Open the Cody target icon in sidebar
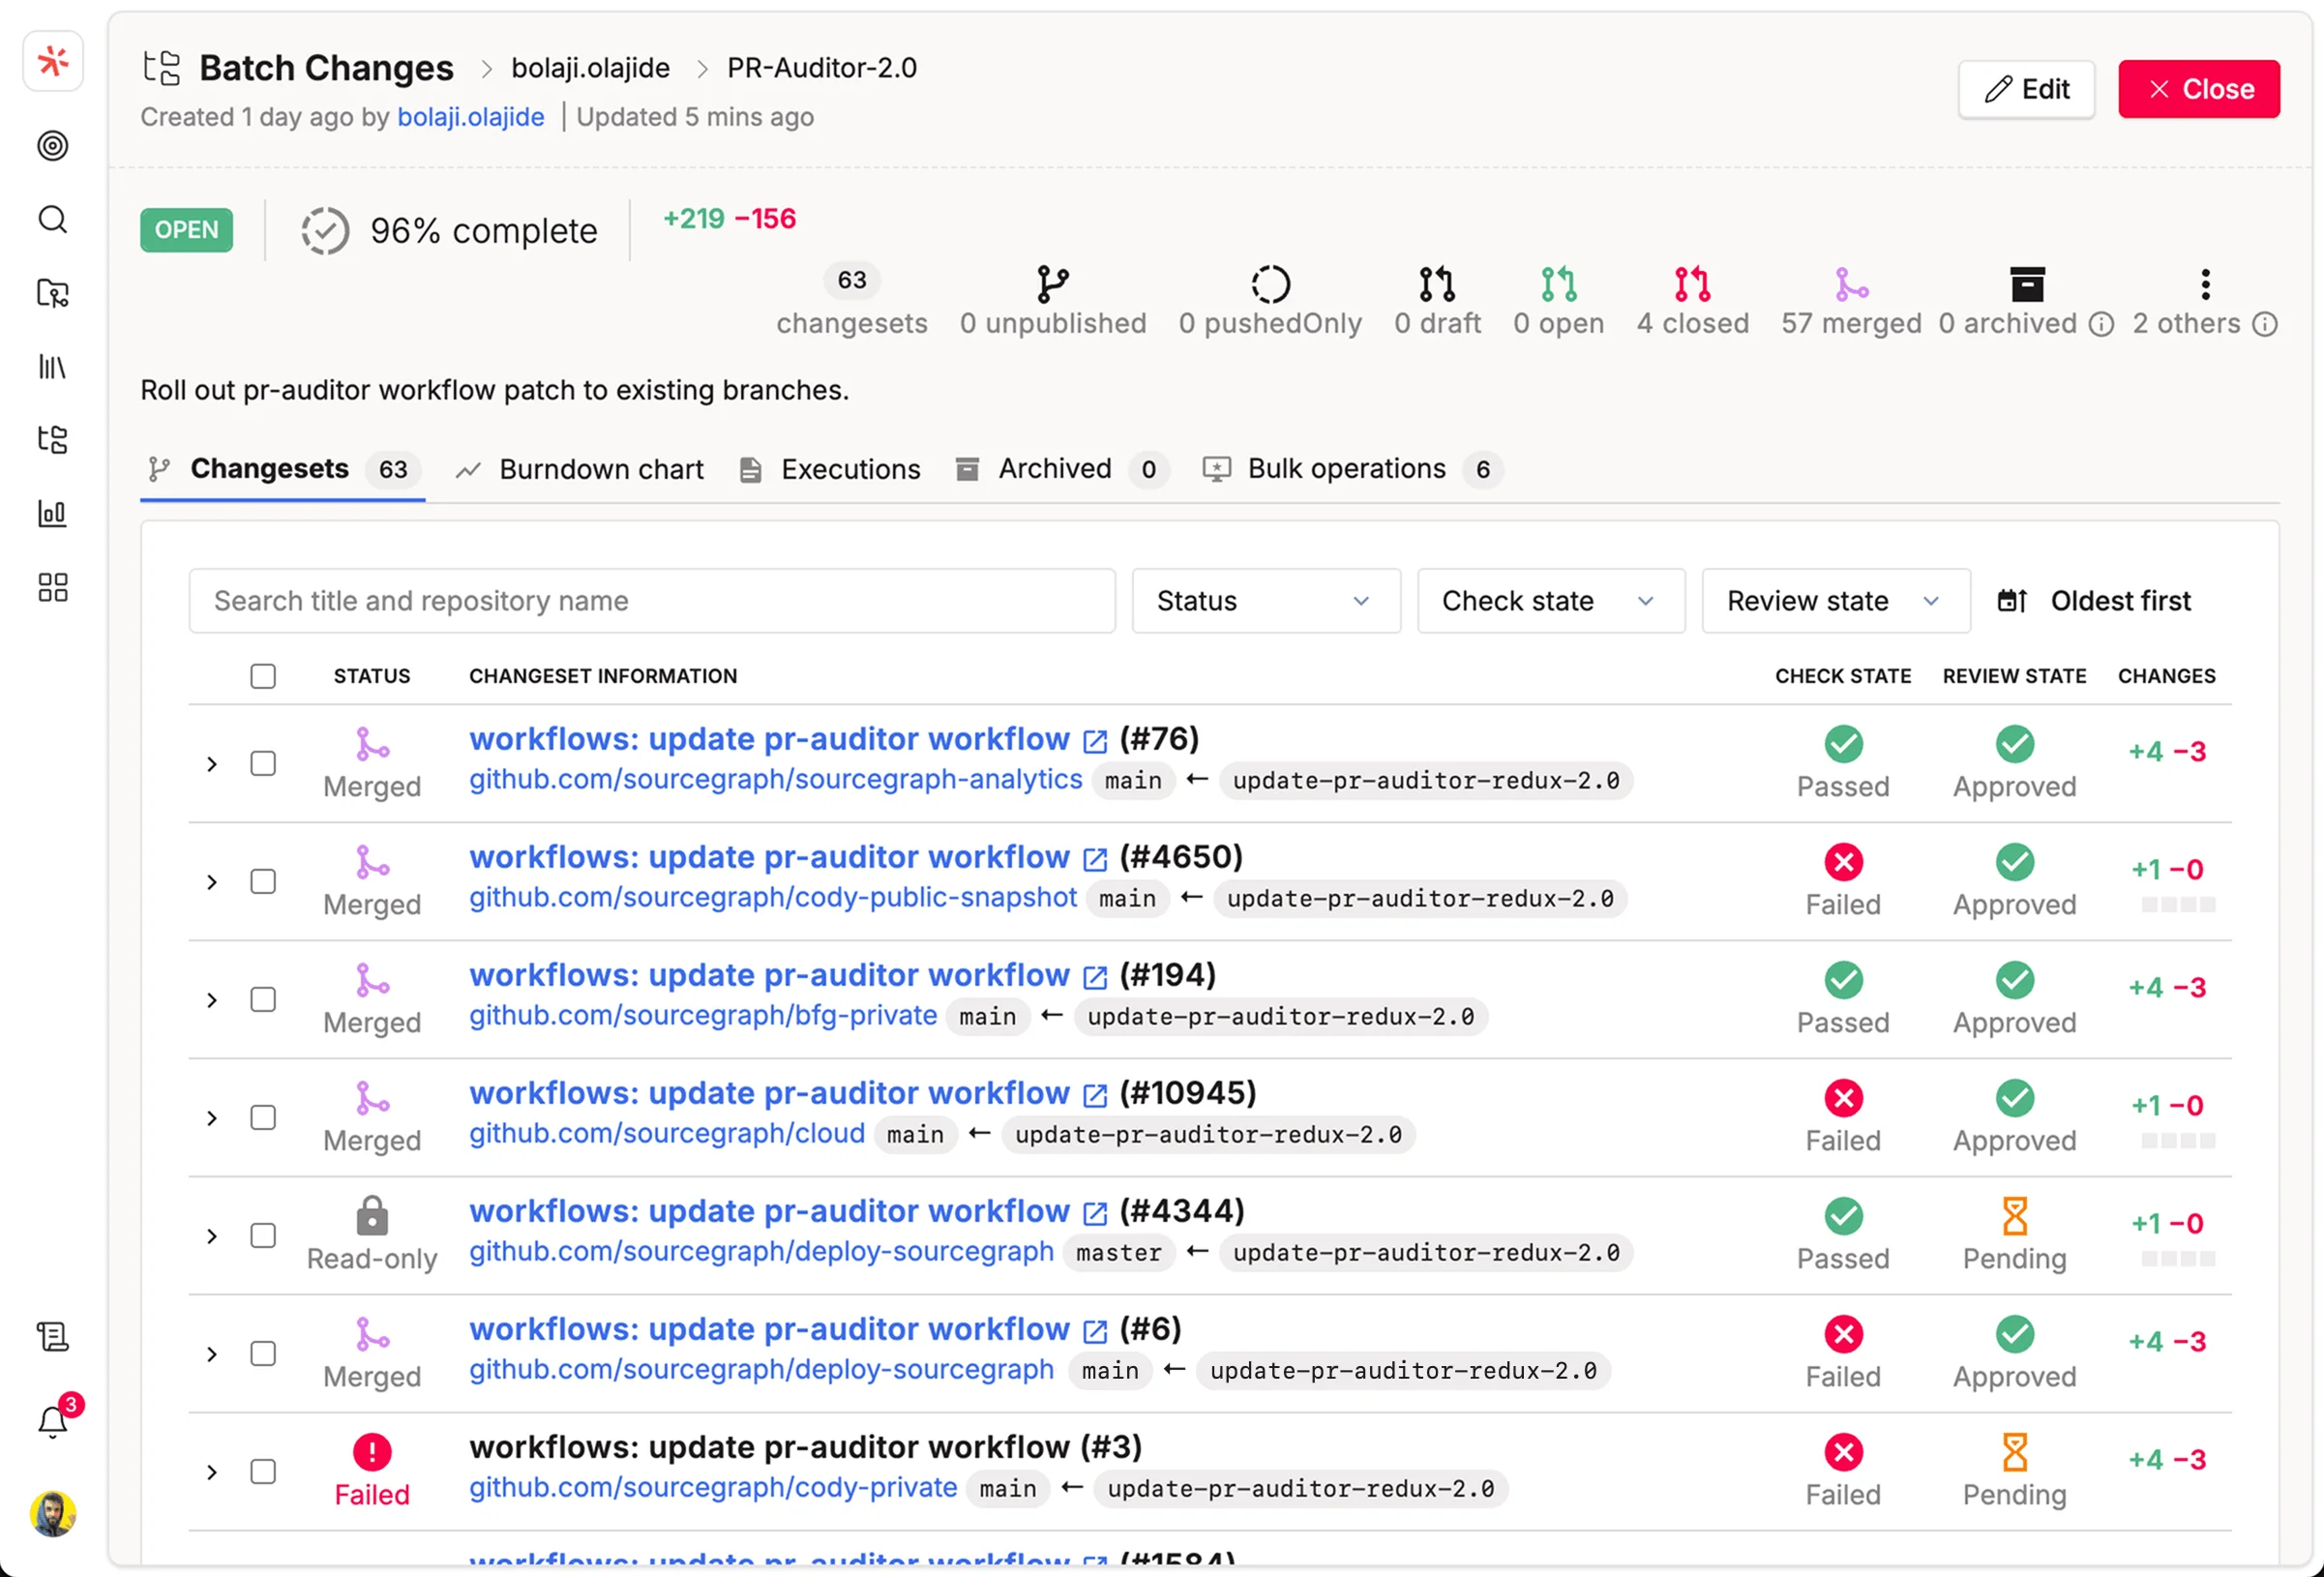The image size is (2324, 1577). (53, 146)
